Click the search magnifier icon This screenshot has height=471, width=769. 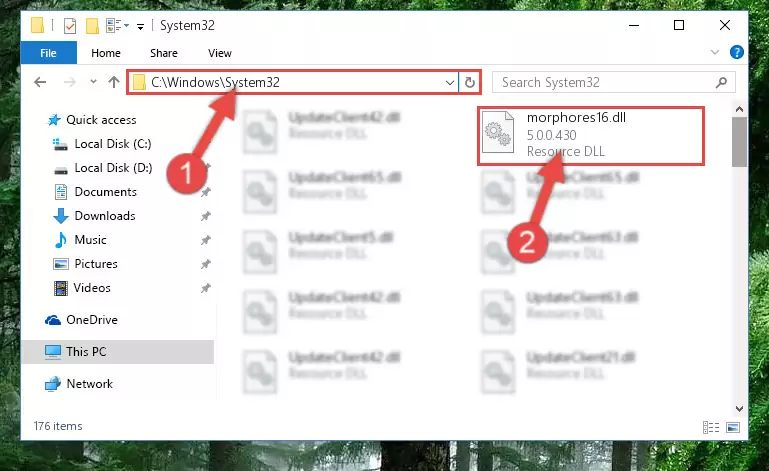[721, 82]
